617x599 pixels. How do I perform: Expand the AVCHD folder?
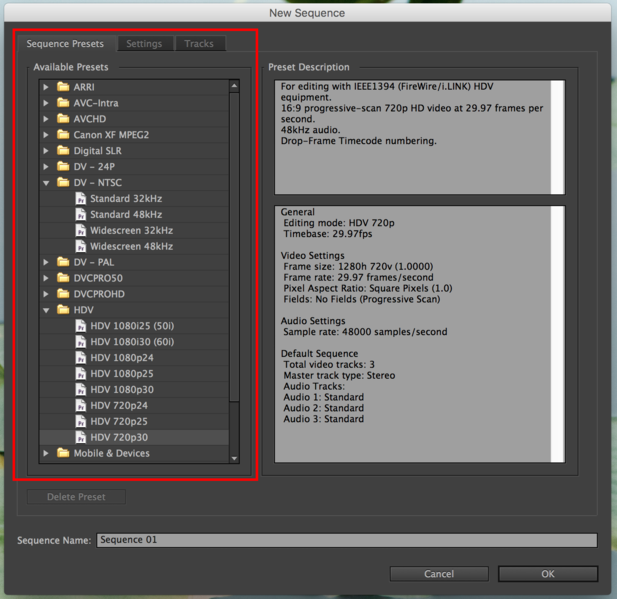pyautogui.click(x=46, y=119)
